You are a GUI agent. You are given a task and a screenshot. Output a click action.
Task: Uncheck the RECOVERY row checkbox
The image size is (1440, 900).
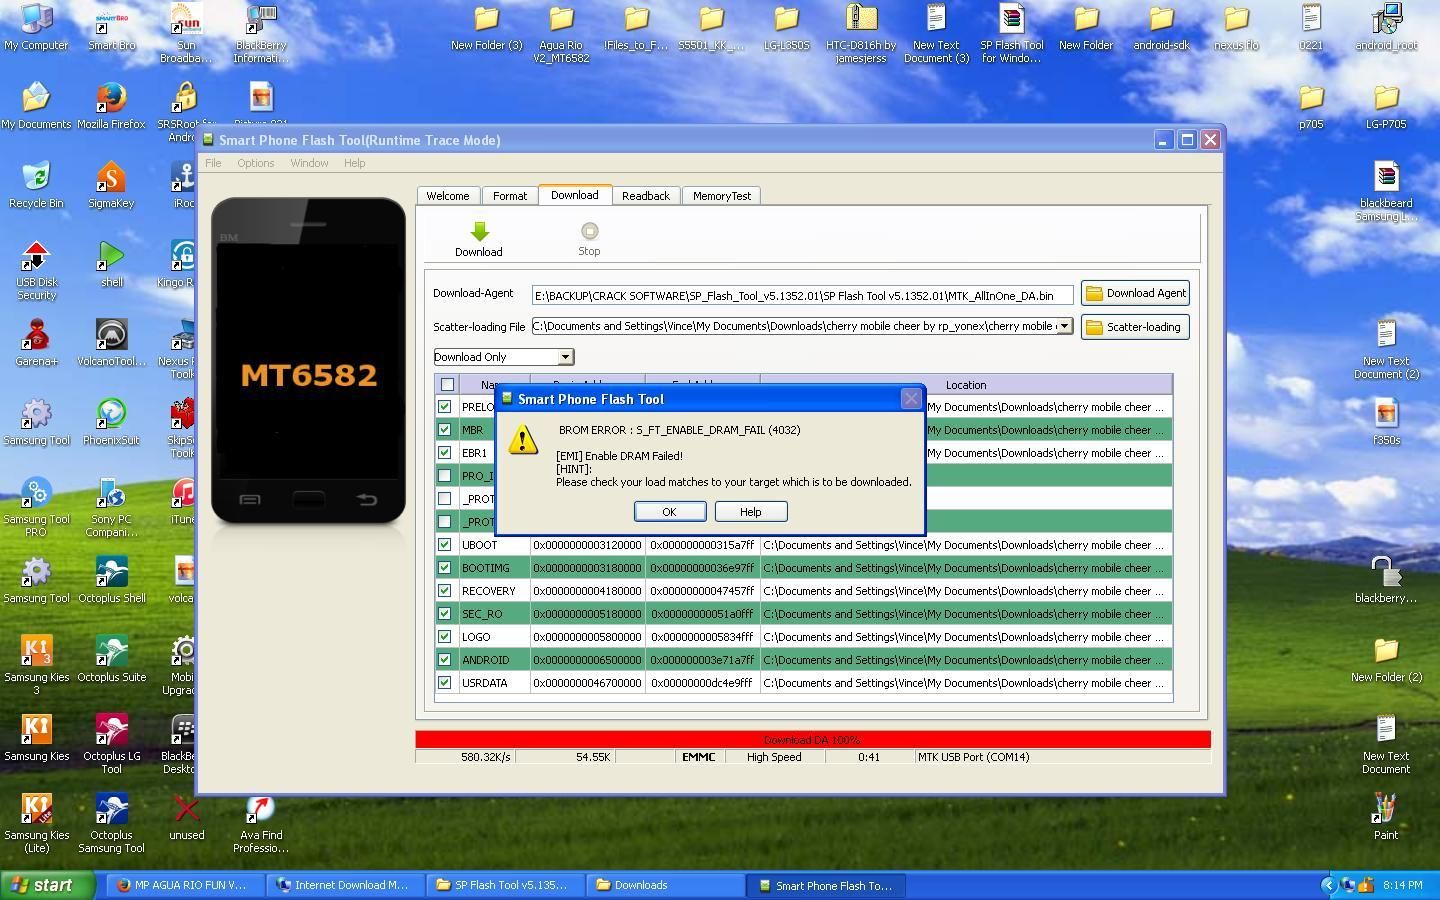[x=445, y=591]
